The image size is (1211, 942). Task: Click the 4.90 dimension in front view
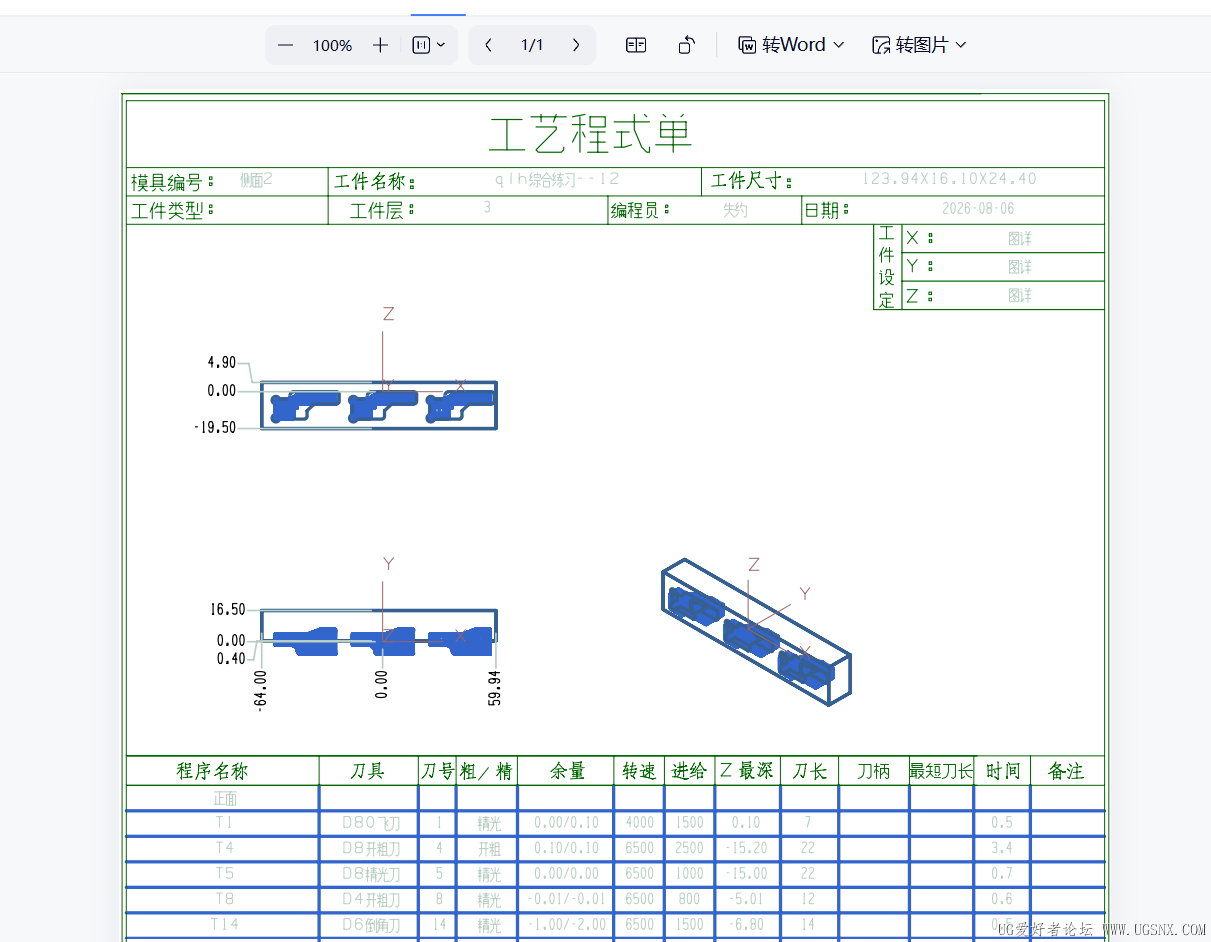222,362
